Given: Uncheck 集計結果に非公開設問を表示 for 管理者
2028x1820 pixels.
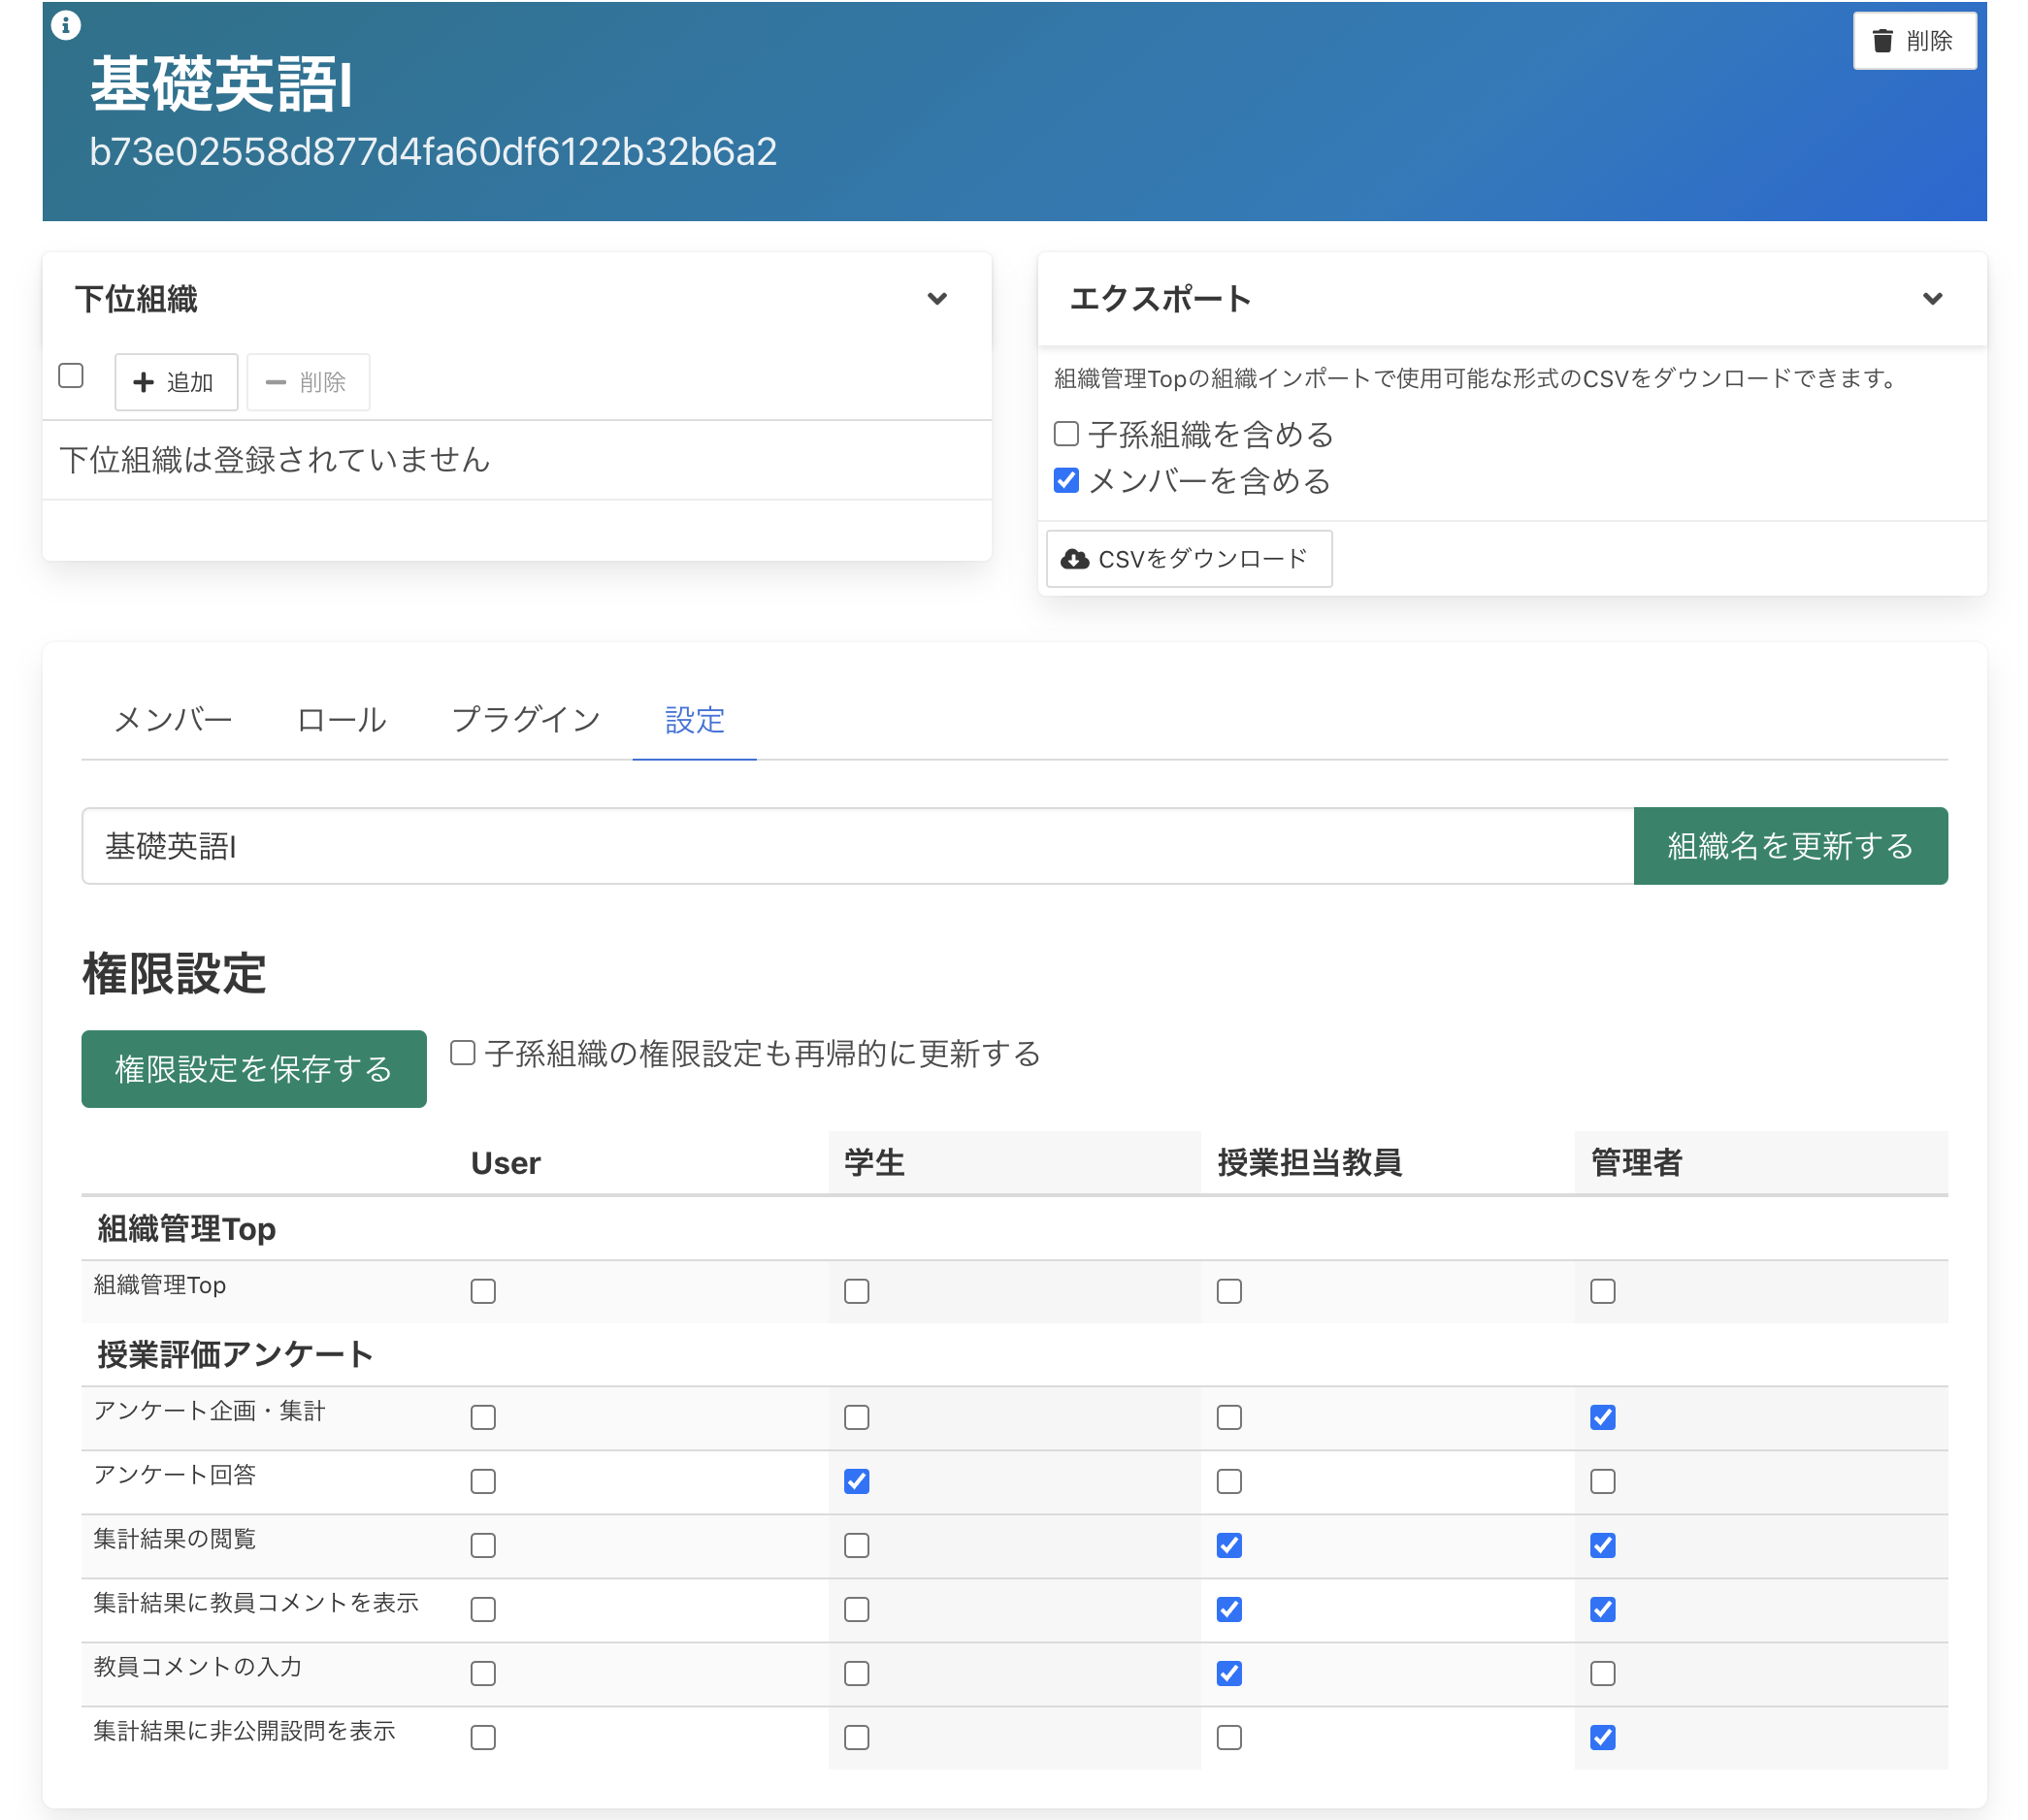Looking at the screenshot, I should pos(1602,1737).
